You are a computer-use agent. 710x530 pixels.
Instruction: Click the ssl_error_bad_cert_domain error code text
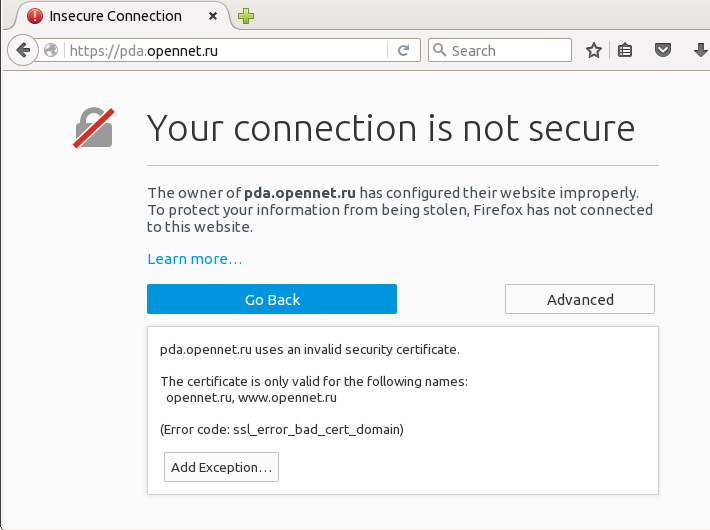point(317,429)
